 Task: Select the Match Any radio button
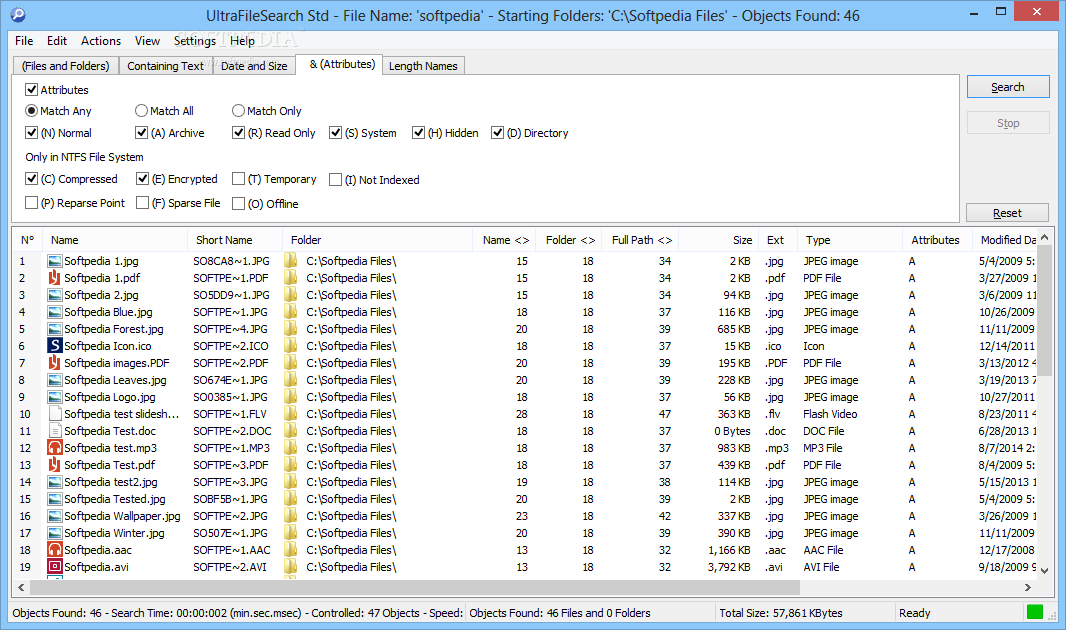(31, 110)
